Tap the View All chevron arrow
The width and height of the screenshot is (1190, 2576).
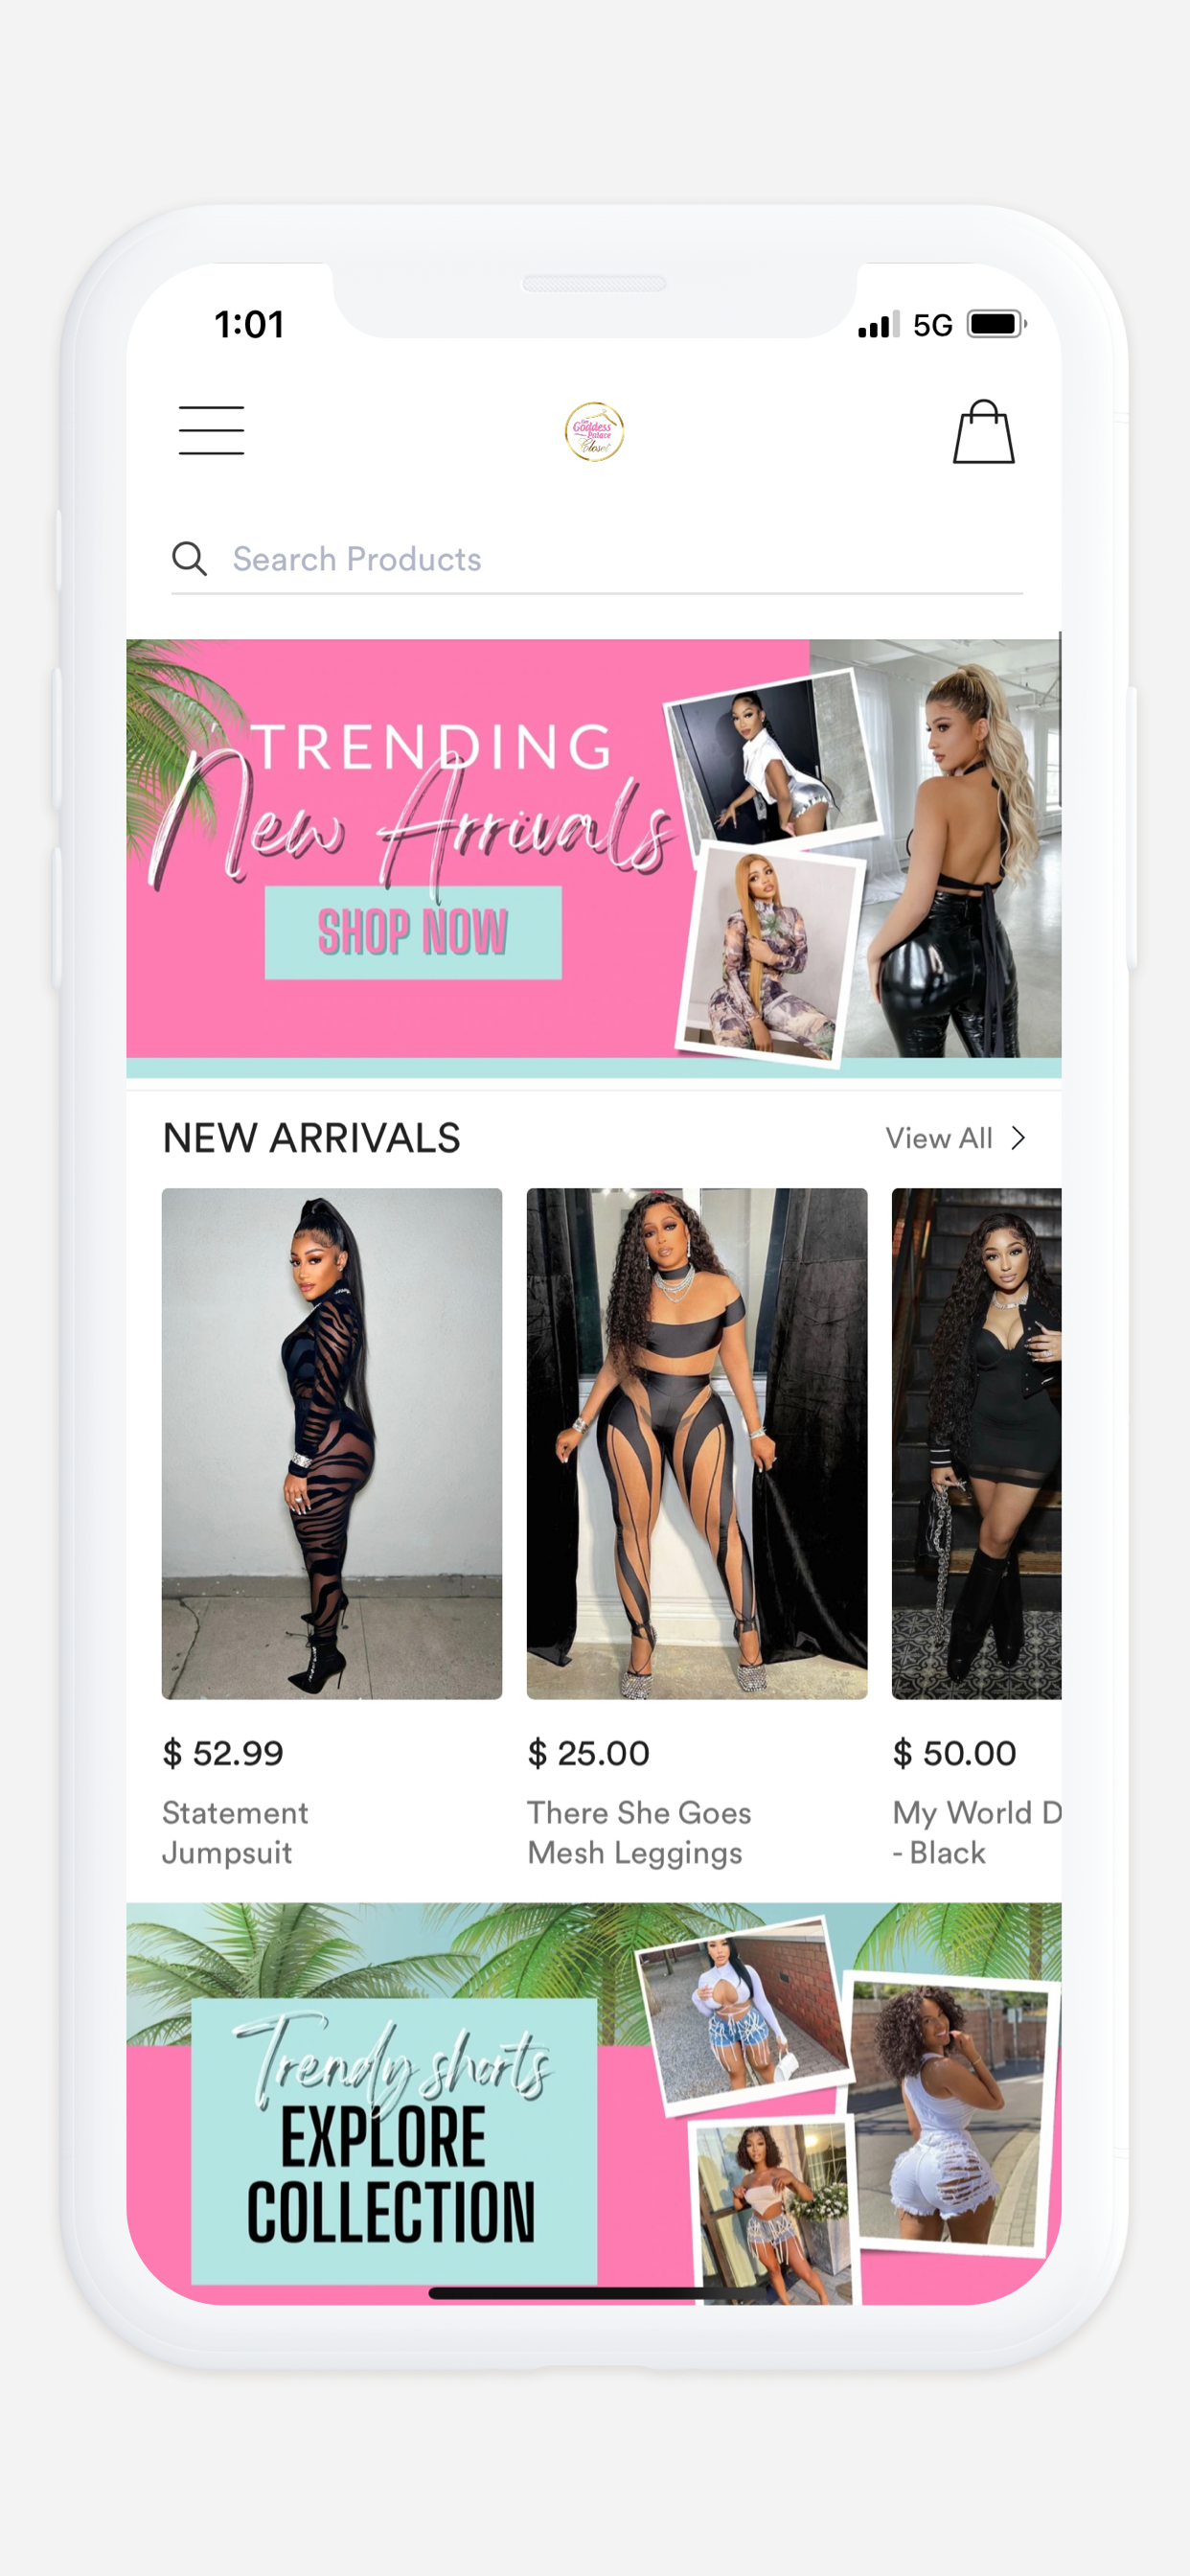pyautogui.click(x=1018, y=1138)
